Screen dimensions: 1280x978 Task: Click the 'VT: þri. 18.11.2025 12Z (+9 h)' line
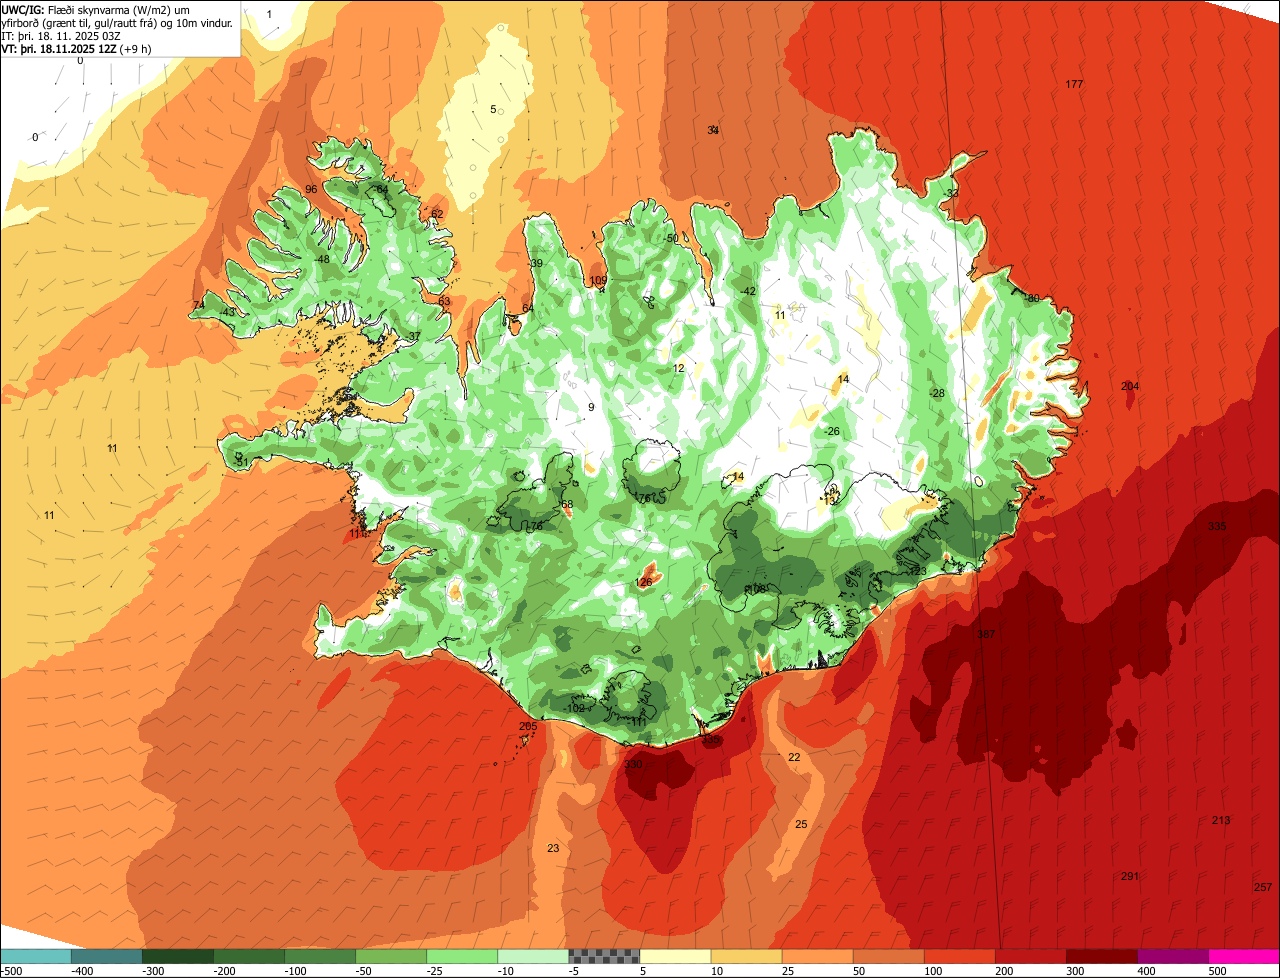click(x=77, y=48)
